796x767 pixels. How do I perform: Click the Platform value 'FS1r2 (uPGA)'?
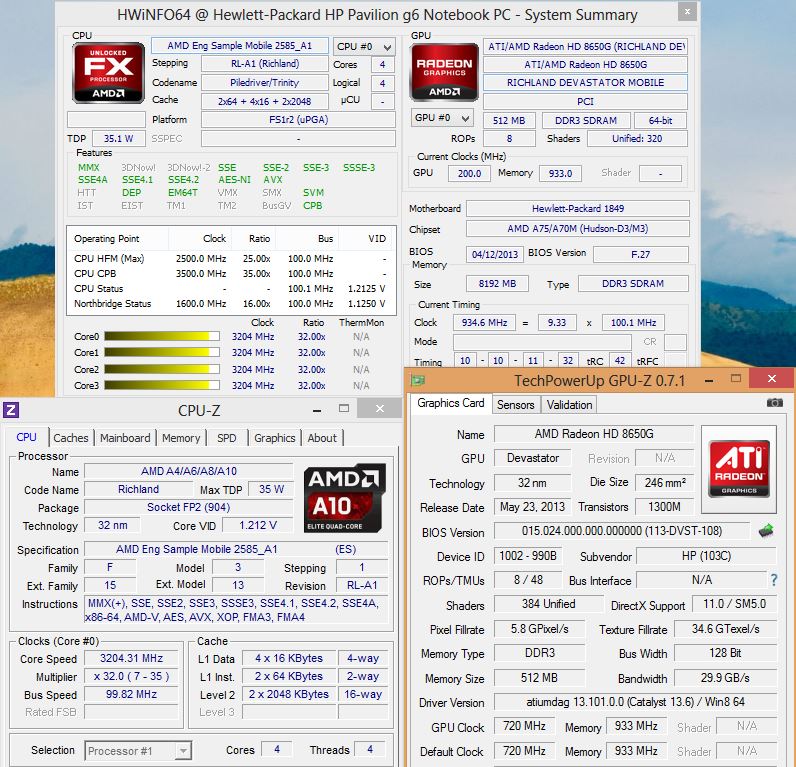click(298, 120)
